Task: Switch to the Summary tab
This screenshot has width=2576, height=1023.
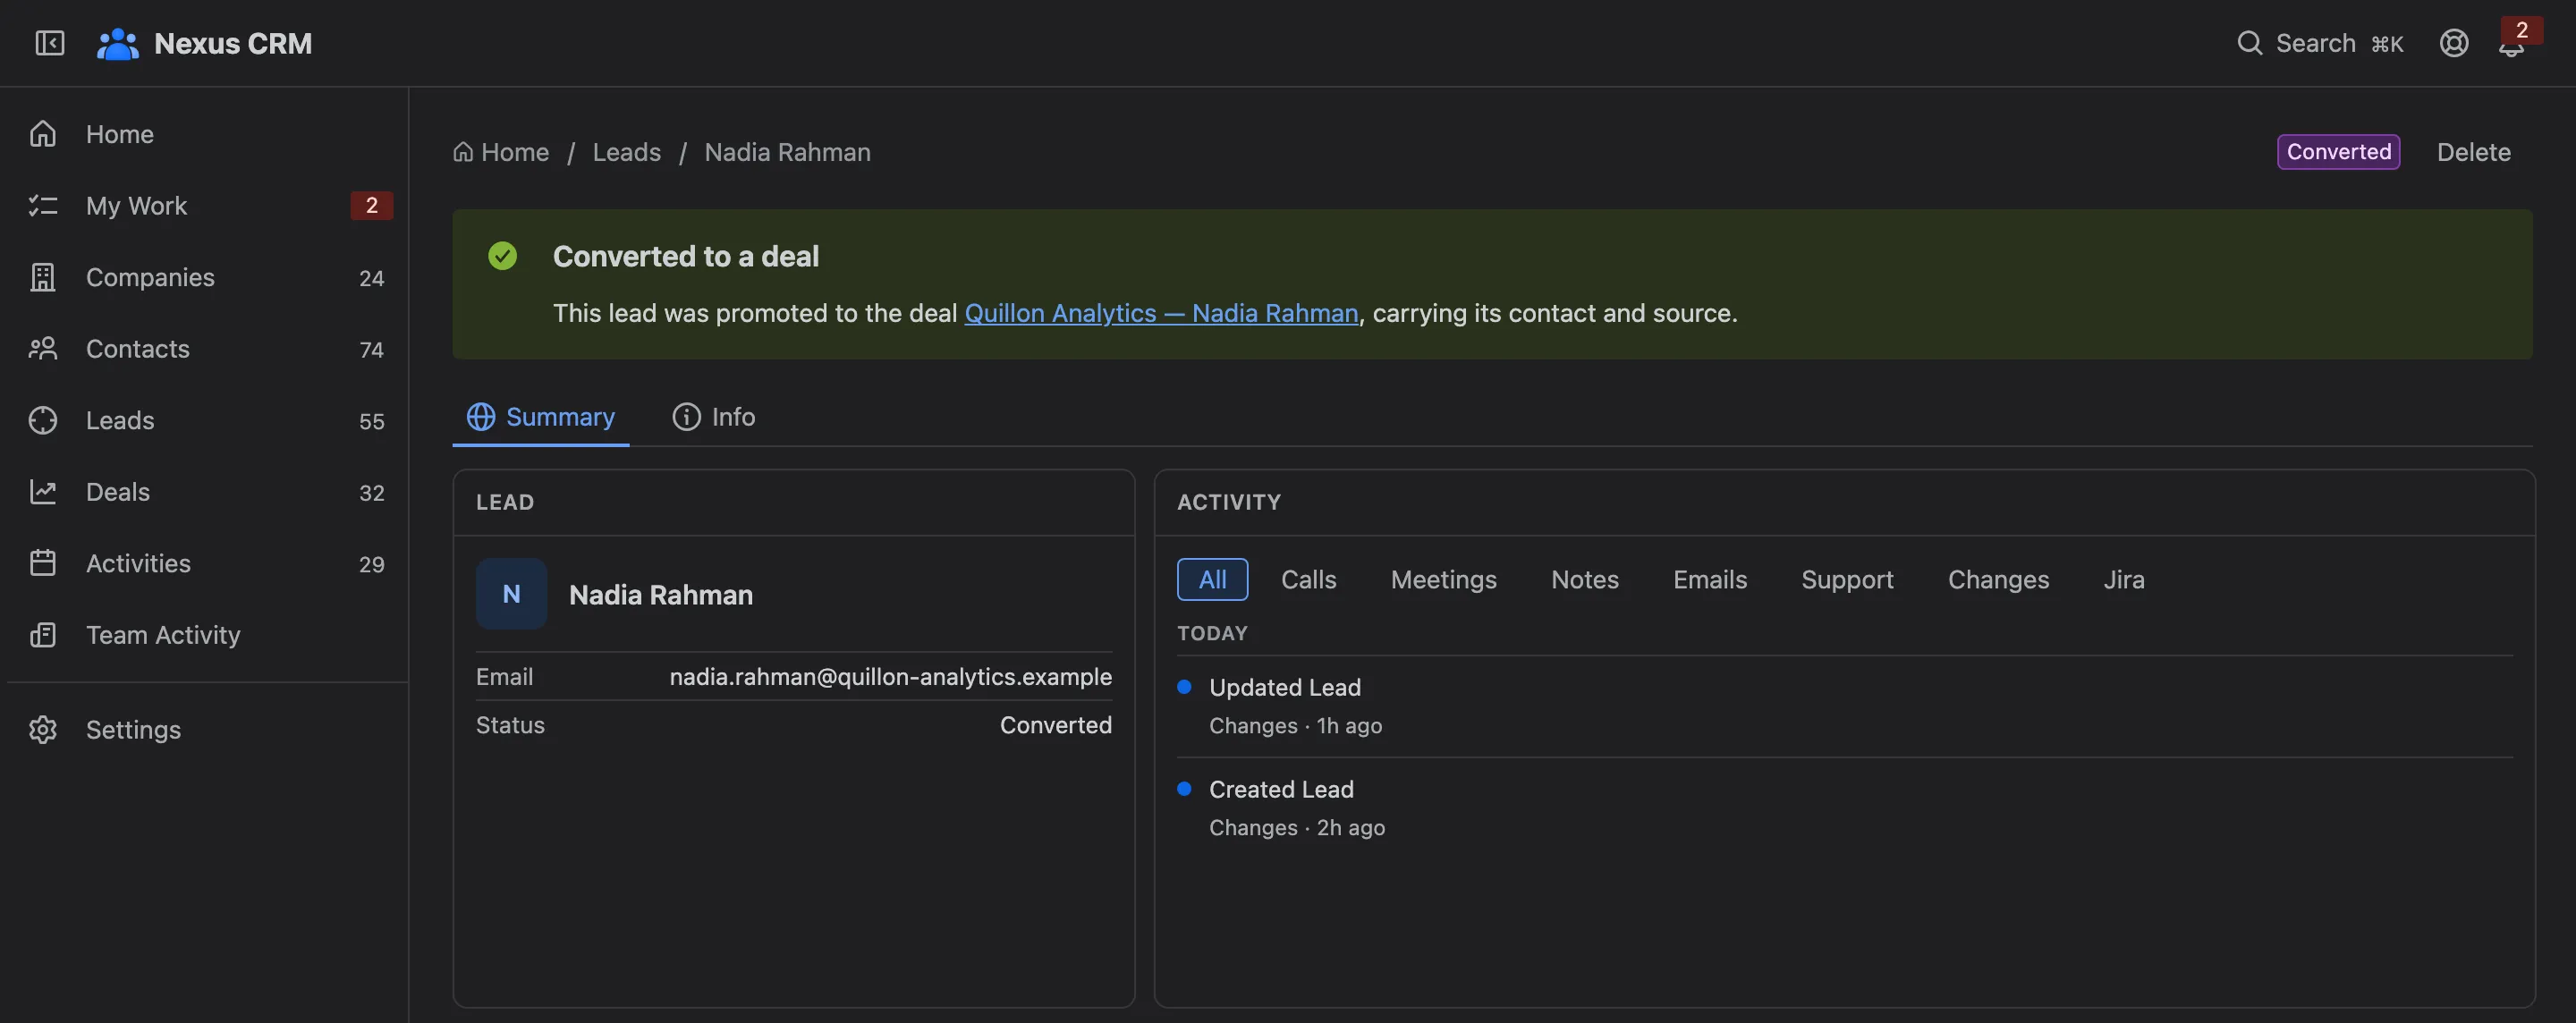Action: click(x=541, y=416)
